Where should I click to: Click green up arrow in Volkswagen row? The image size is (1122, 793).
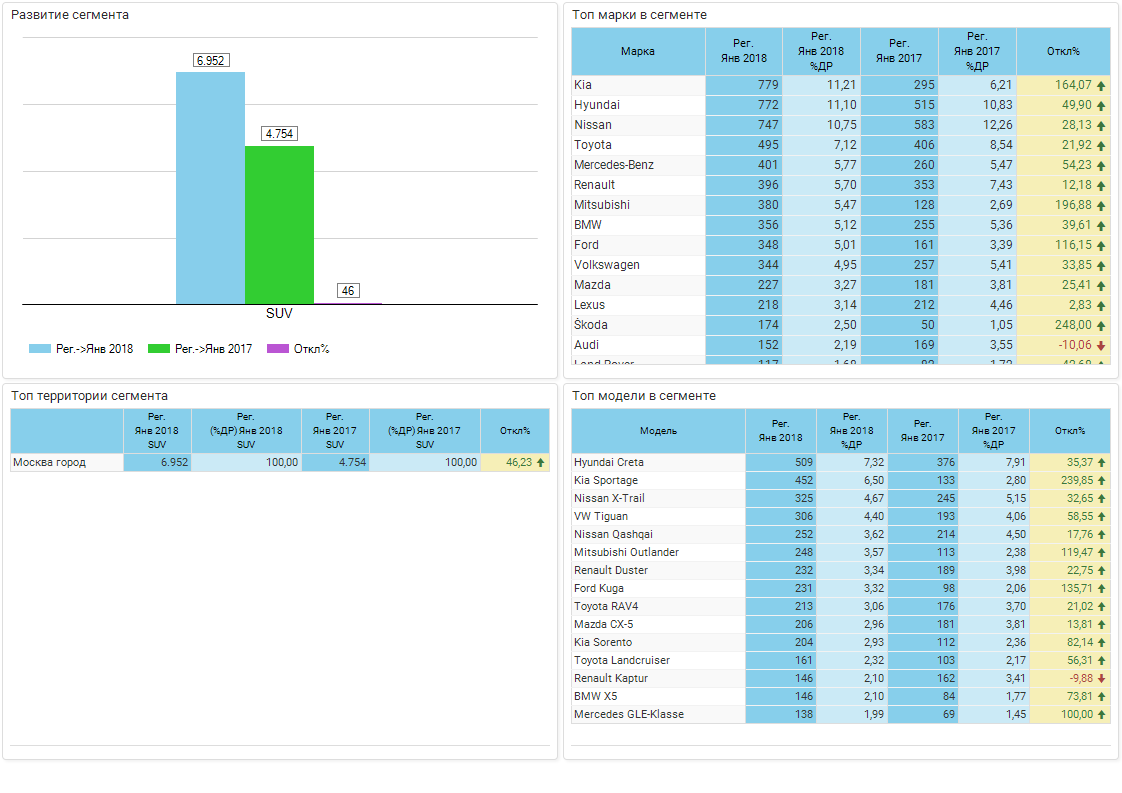pos(1101,266)
